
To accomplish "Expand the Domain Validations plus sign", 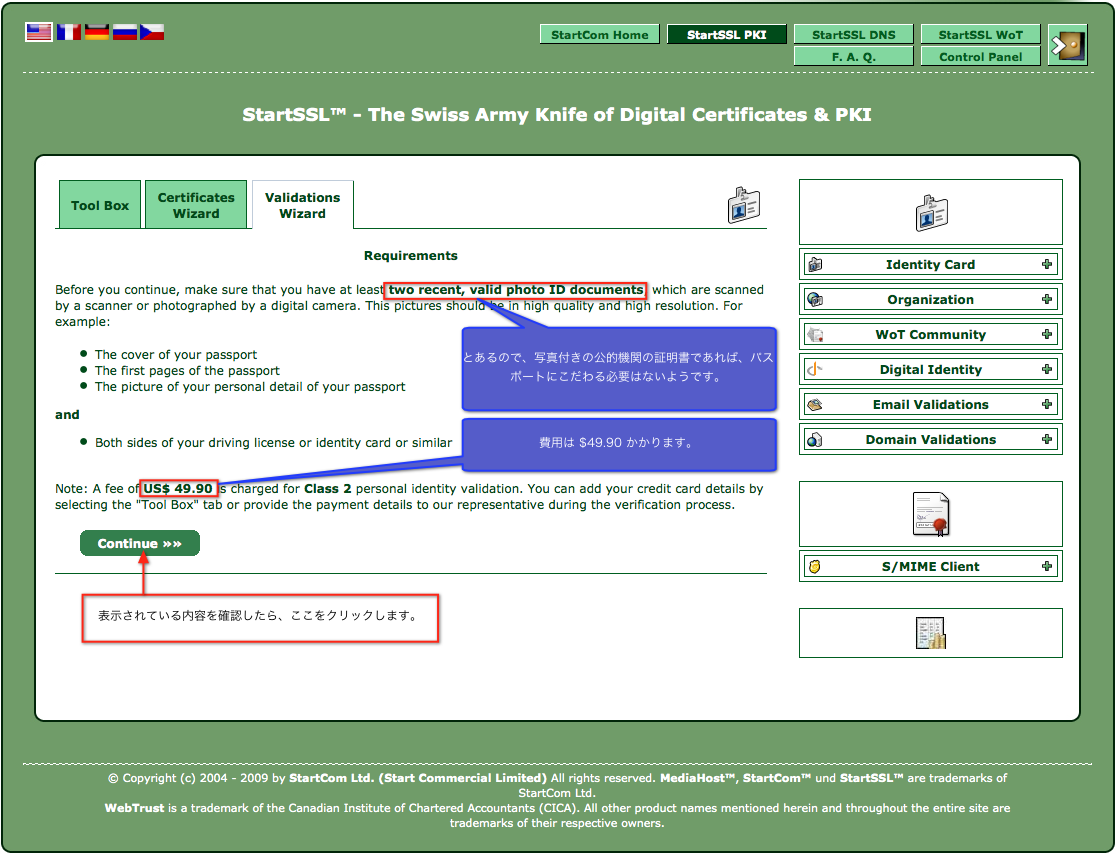I will [1046, 439].
